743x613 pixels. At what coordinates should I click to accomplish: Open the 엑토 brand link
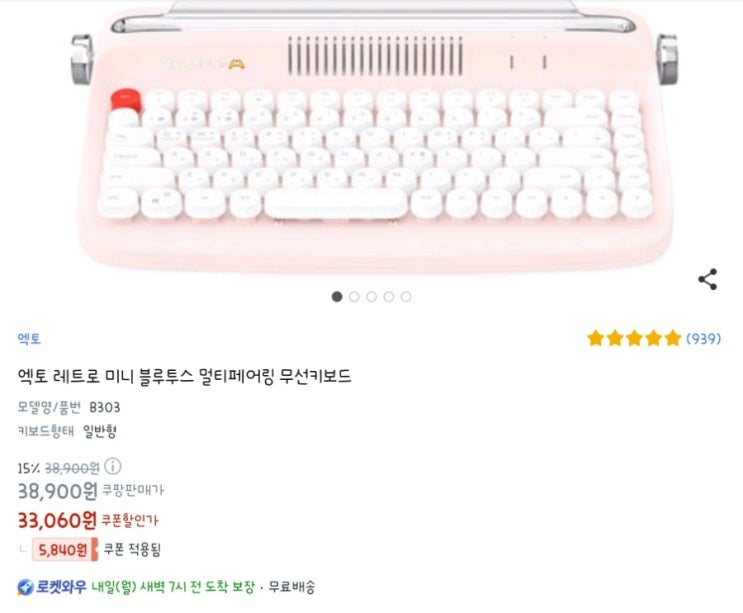coord(29,338)
